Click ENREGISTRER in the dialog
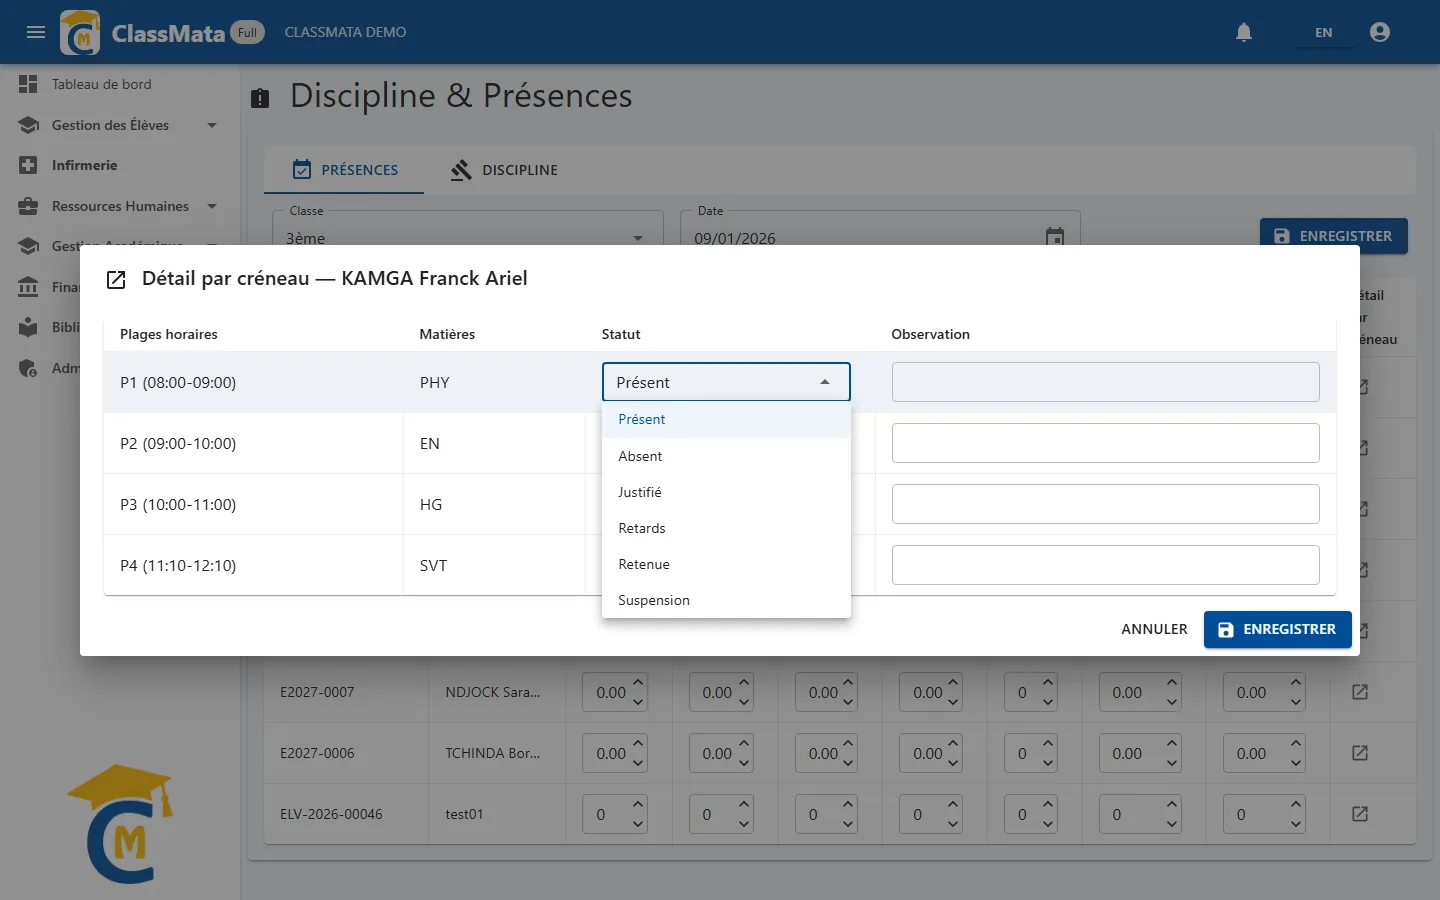The image size is (1440, 900). [x=1278, y=629]
